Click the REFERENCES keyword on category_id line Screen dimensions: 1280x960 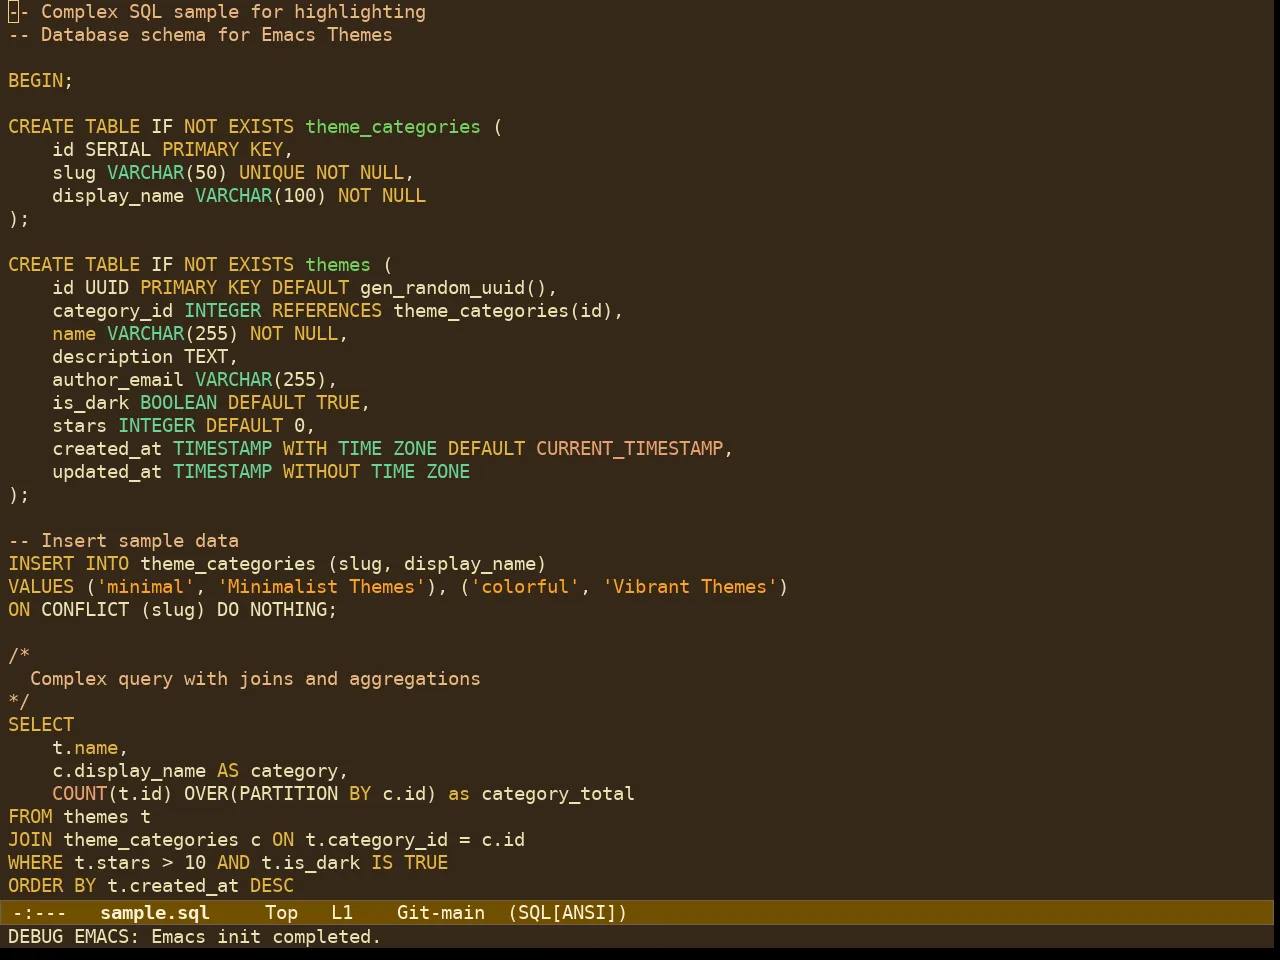coord(327,311)
